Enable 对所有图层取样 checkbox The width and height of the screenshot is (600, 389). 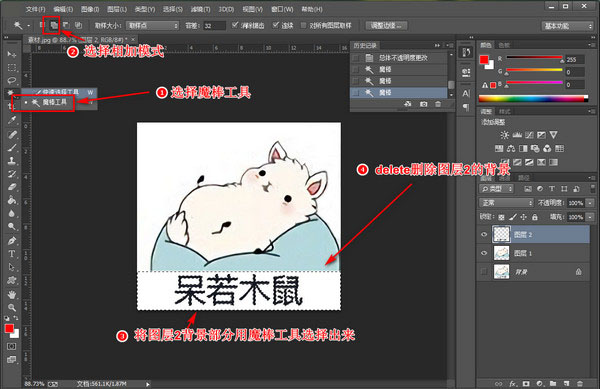(x=303, y=26)
